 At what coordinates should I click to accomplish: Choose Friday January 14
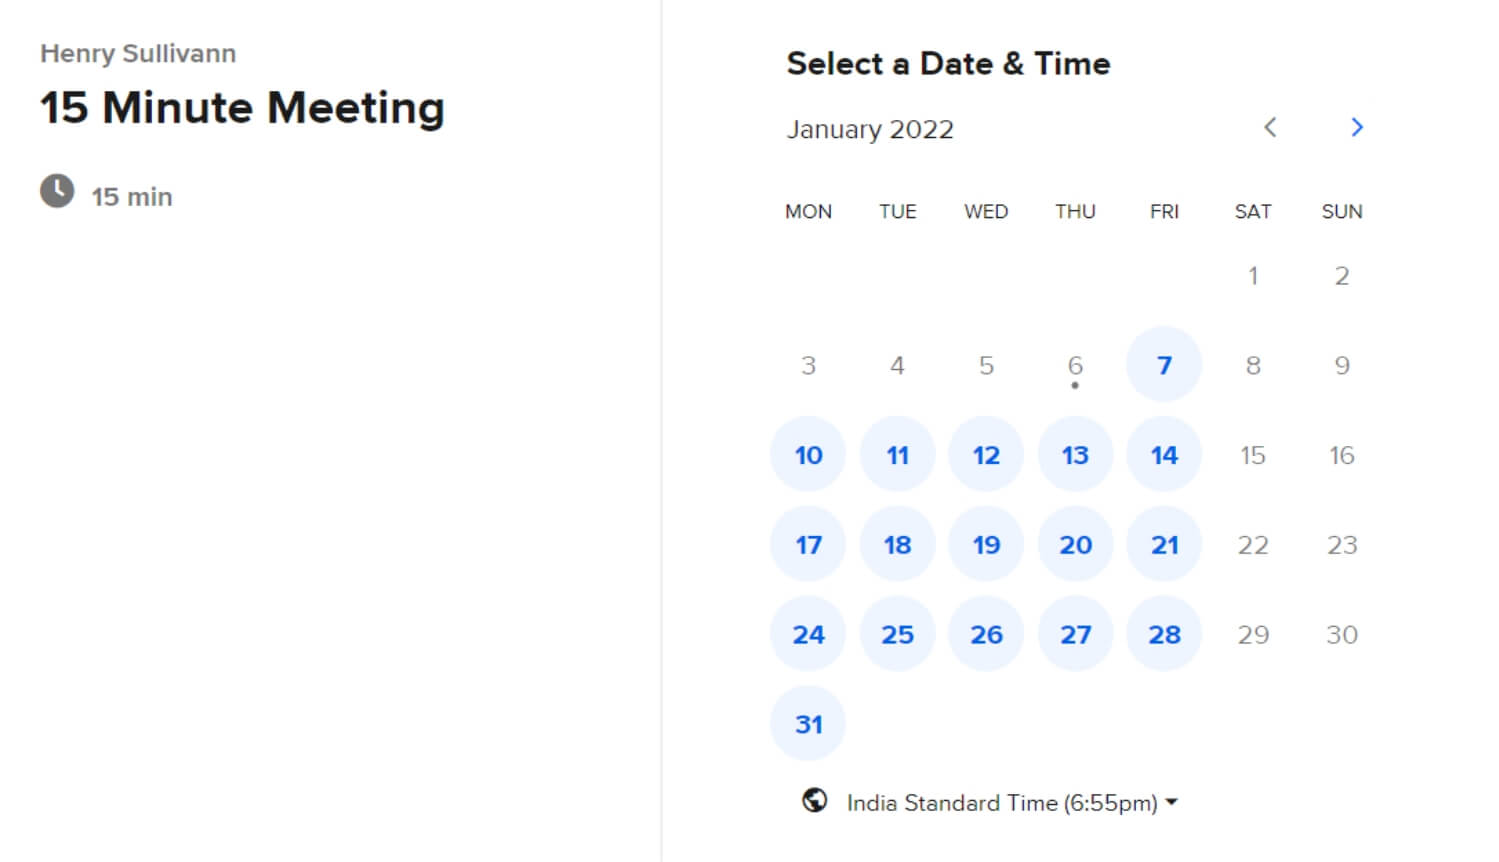pos(1164,454)
